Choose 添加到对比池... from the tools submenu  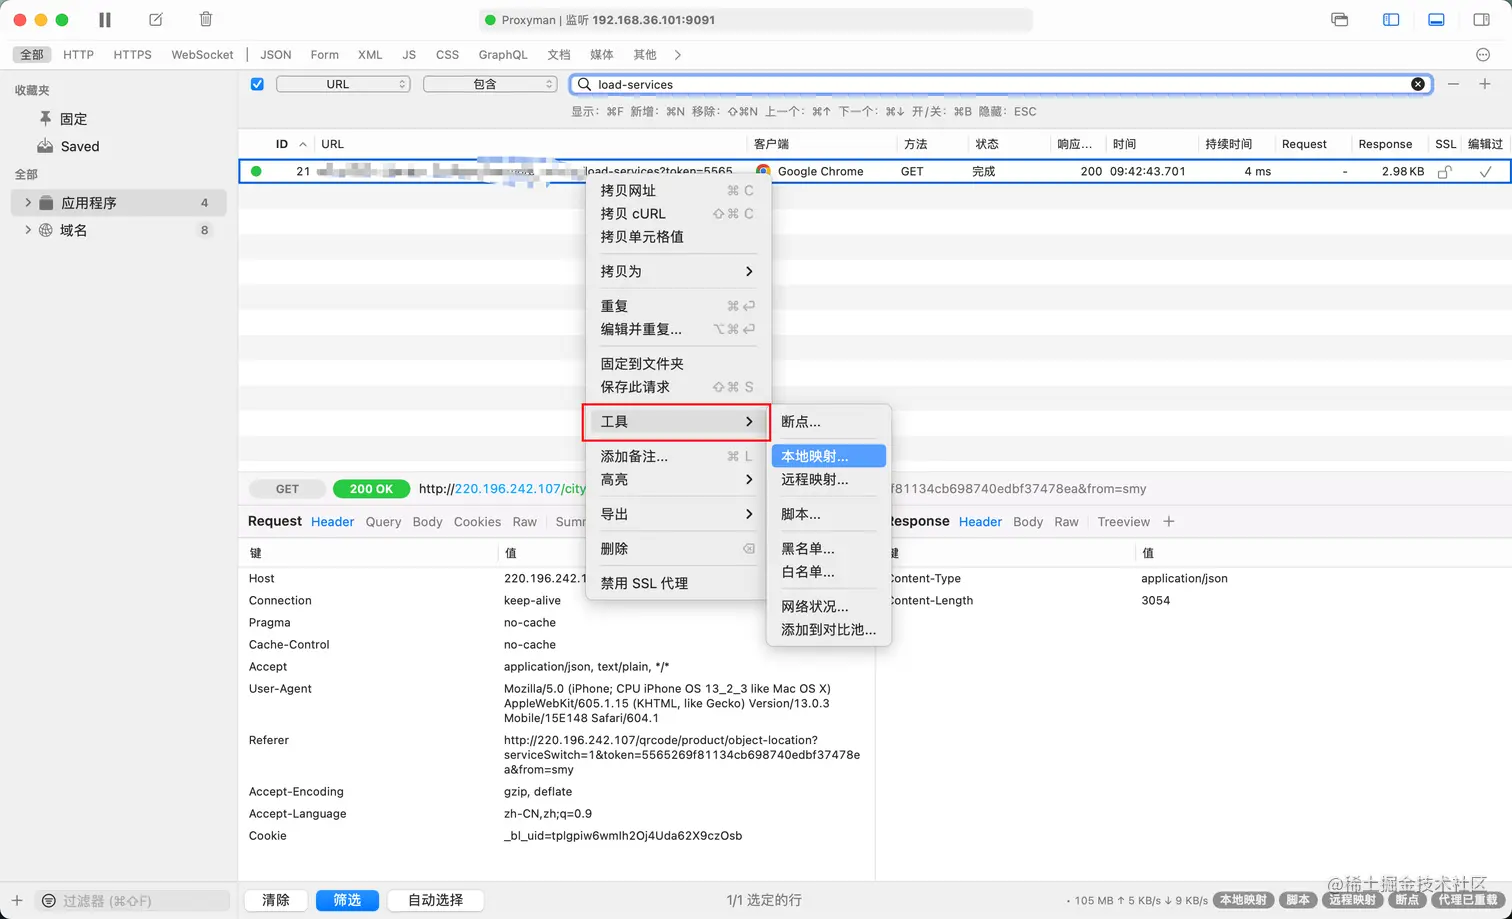pyautogui.click(x=829, y=630)
